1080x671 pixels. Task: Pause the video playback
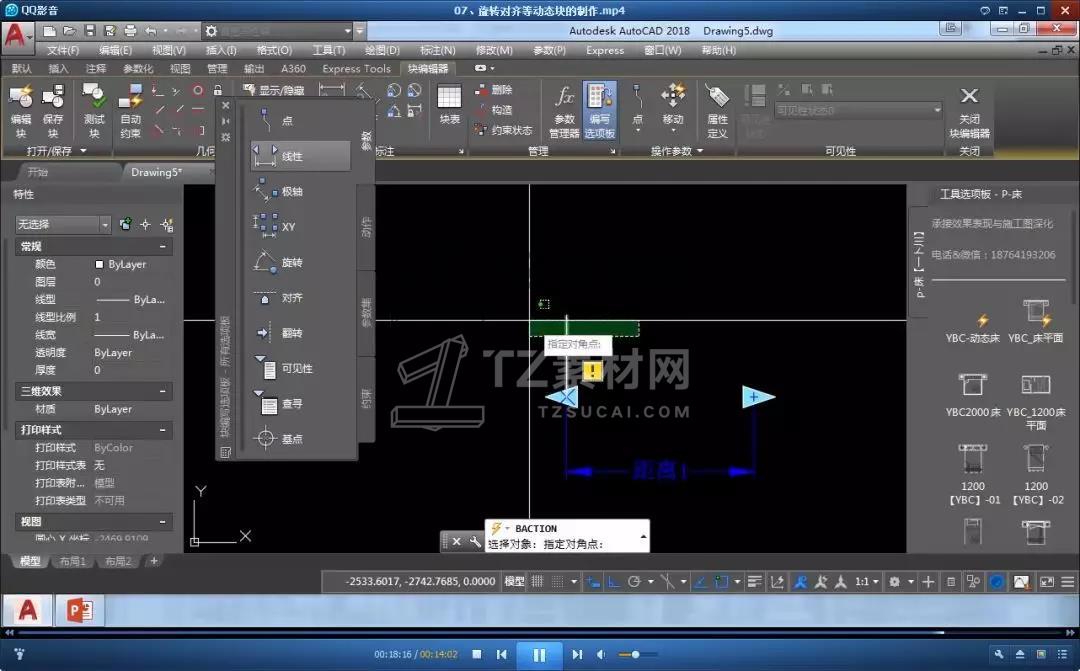click(x=539, y=655)
